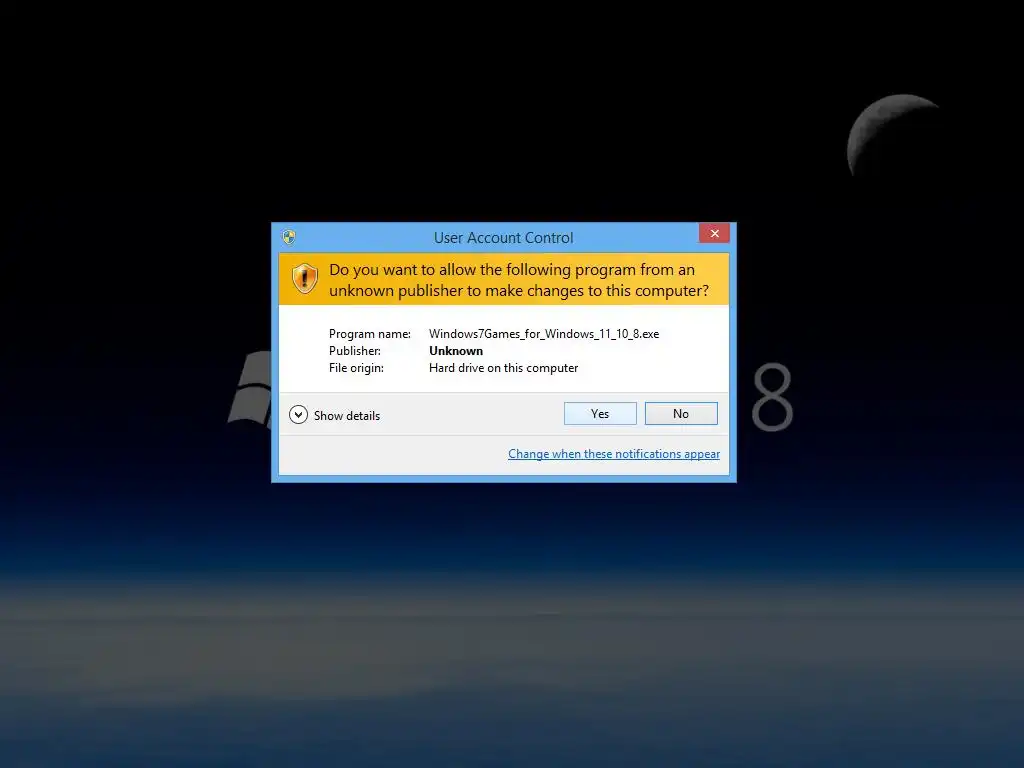Click Hard drive on this computer text

504,368
